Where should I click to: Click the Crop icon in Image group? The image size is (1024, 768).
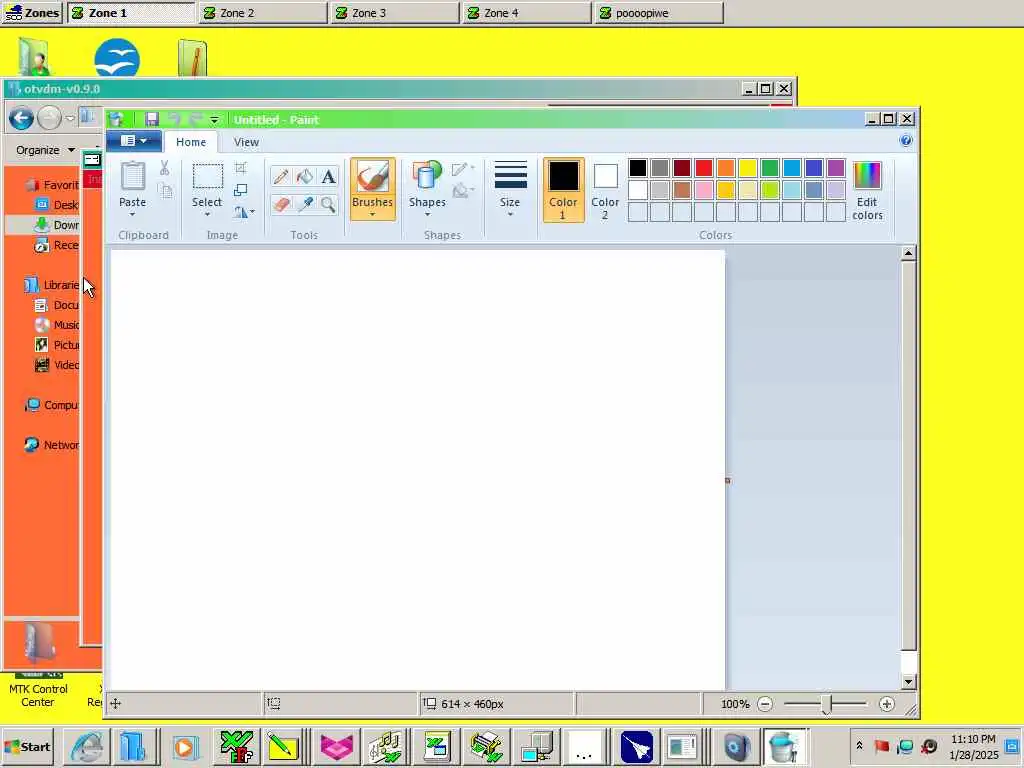click(241, 168)
